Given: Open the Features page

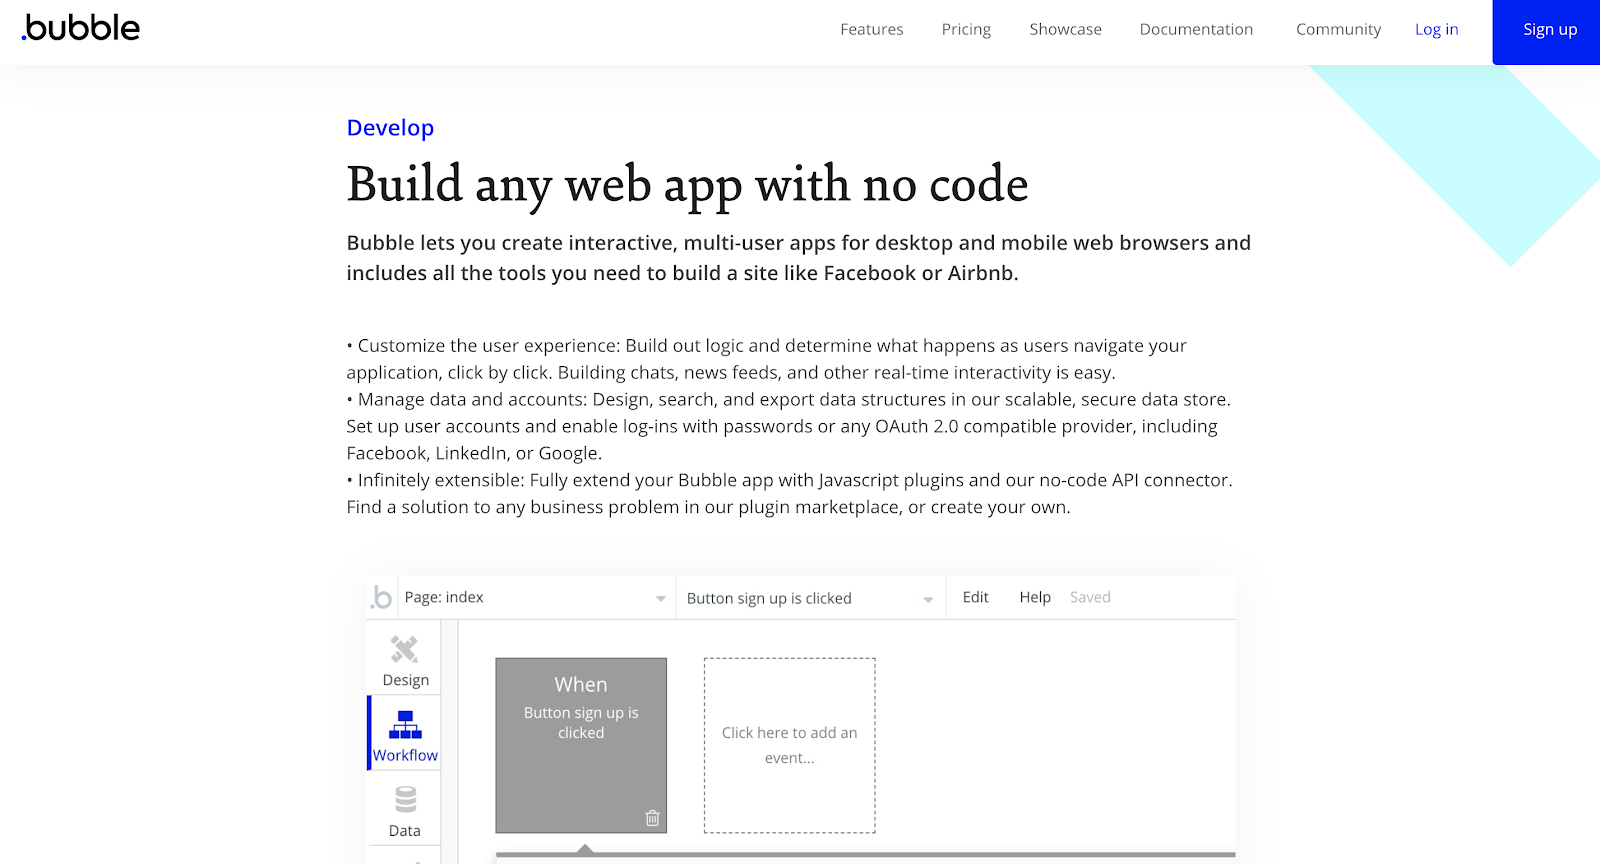Looking at the screenshot, I should 871,30.
